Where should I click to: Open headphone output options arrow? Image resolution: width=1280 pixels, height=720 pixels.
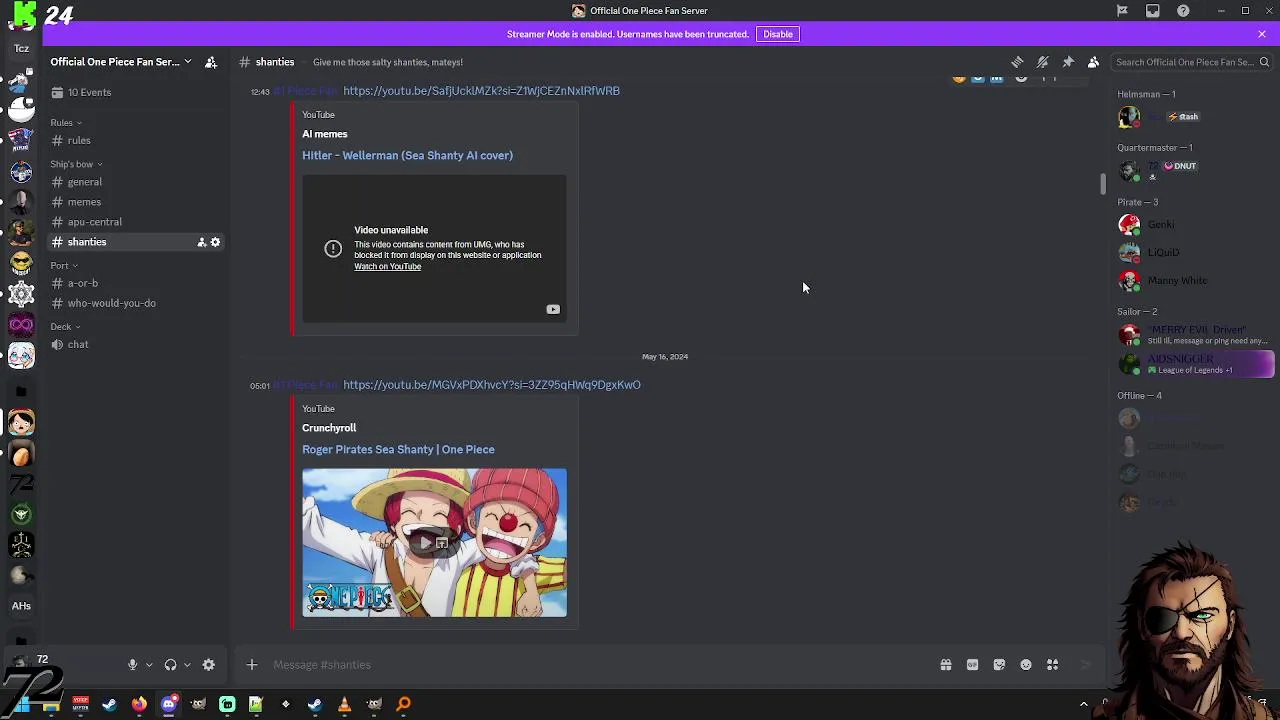187,665
